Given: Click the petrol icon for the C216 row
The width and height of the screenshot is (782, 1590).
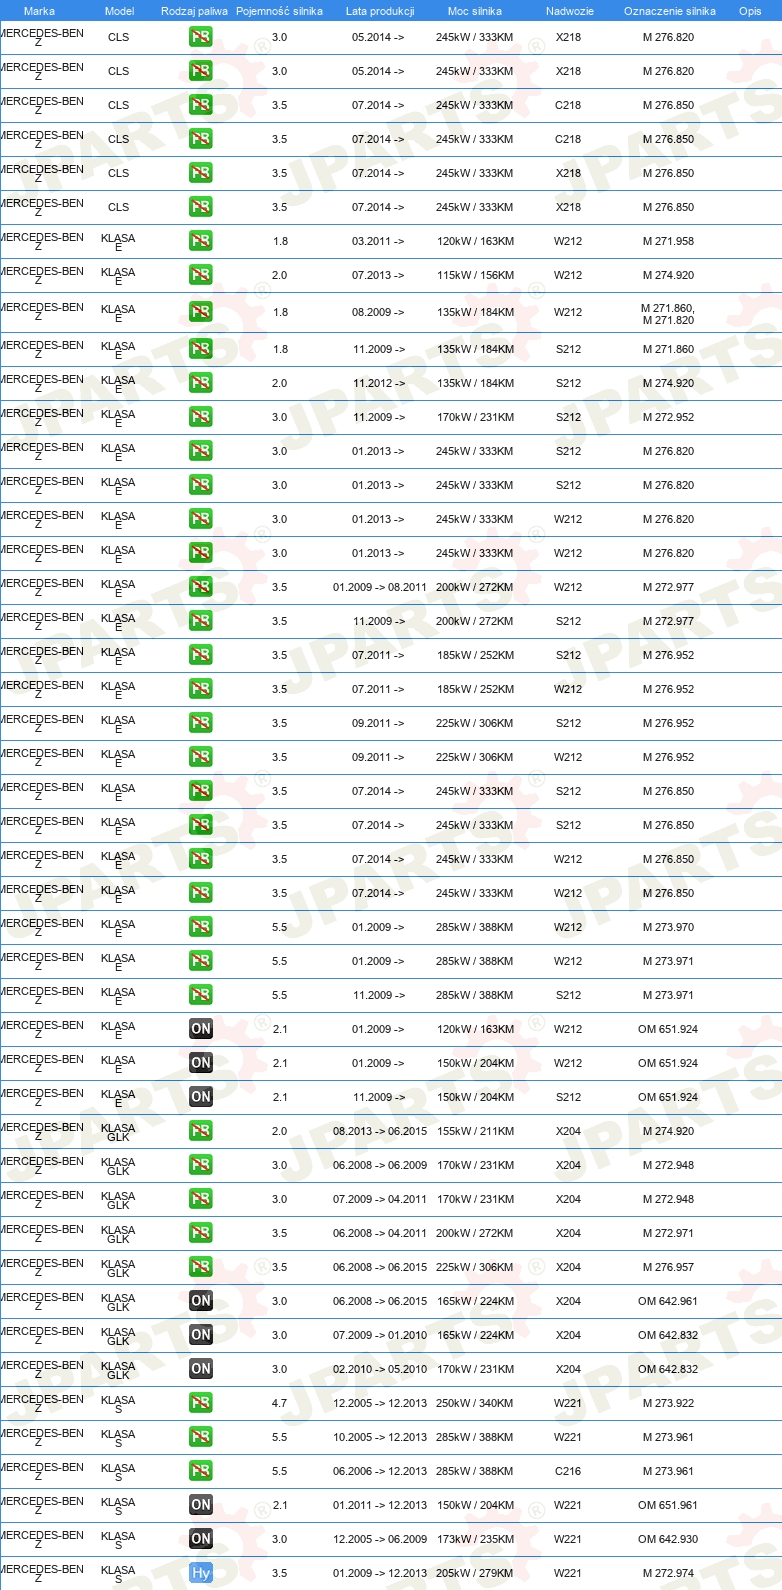Looking at the screenshot, I should 201,1471.
